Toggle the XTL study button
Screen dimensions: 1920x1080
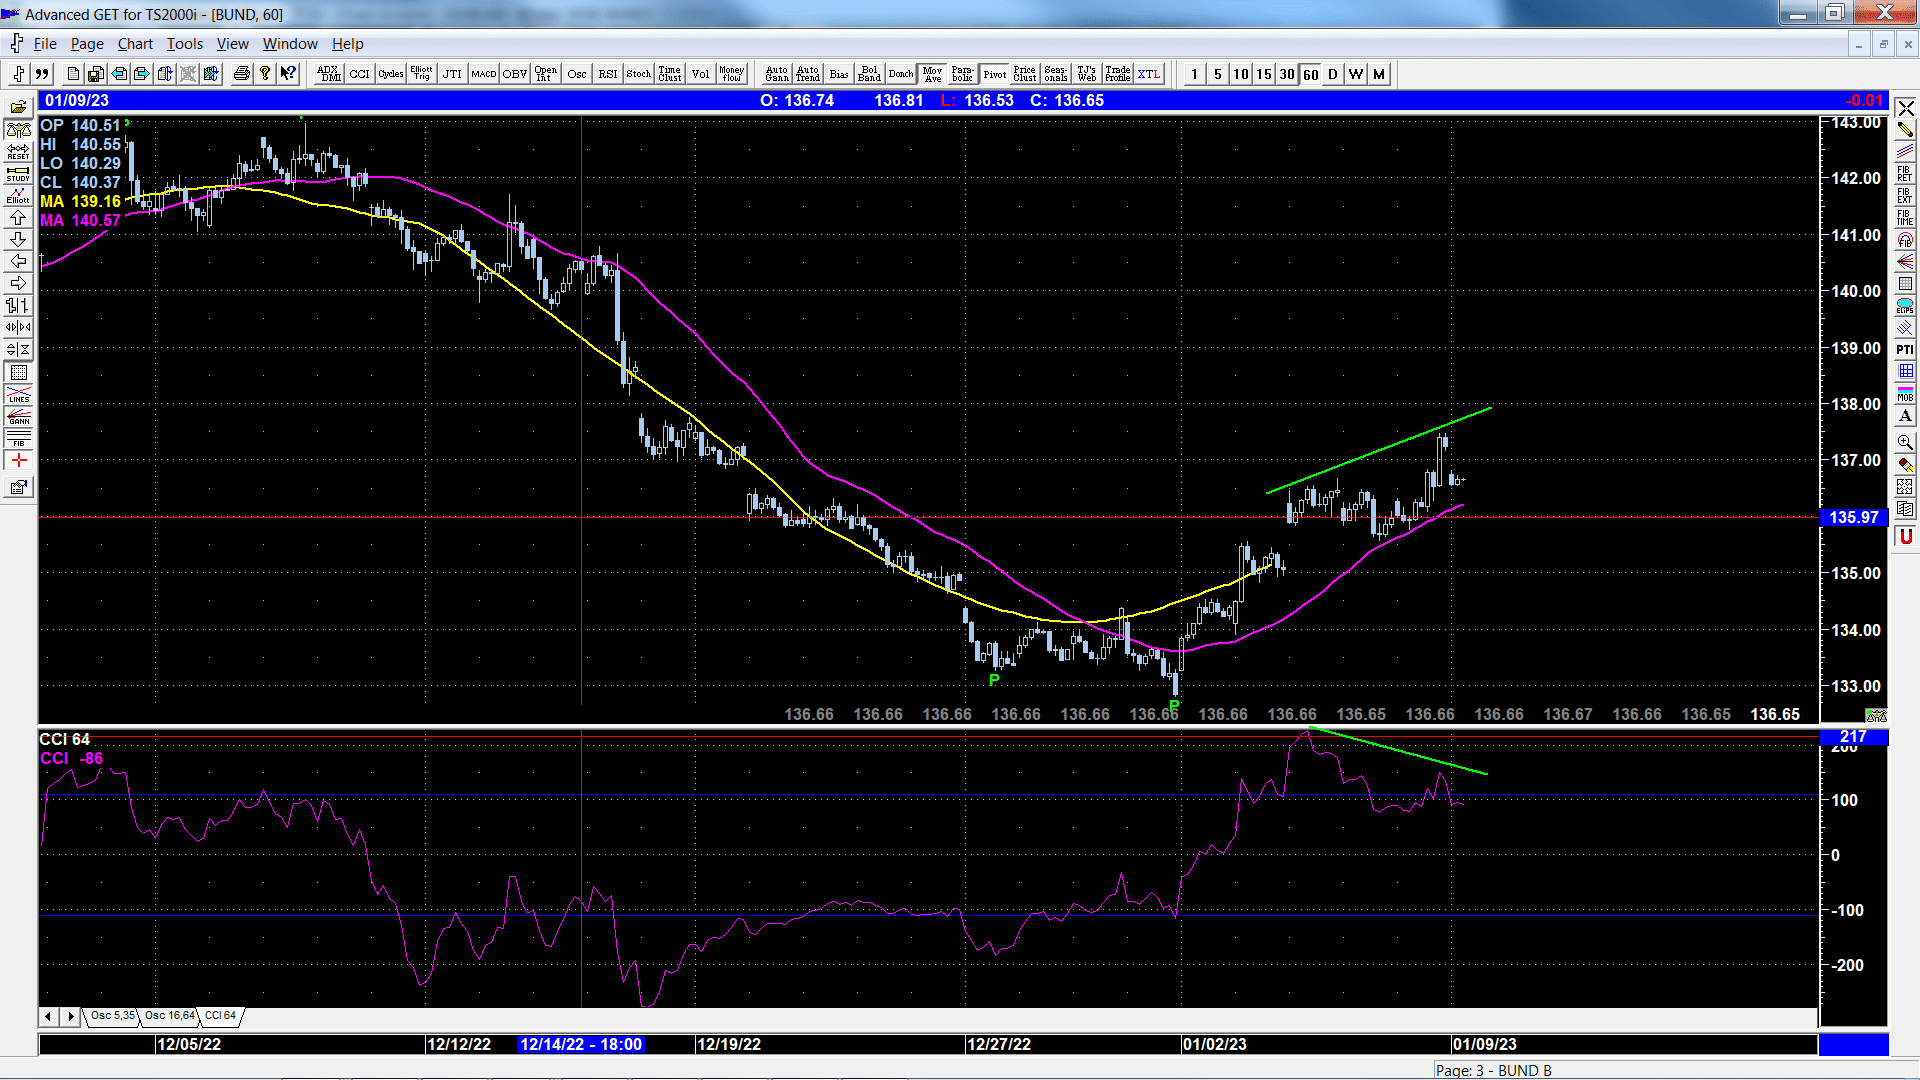1150,74
